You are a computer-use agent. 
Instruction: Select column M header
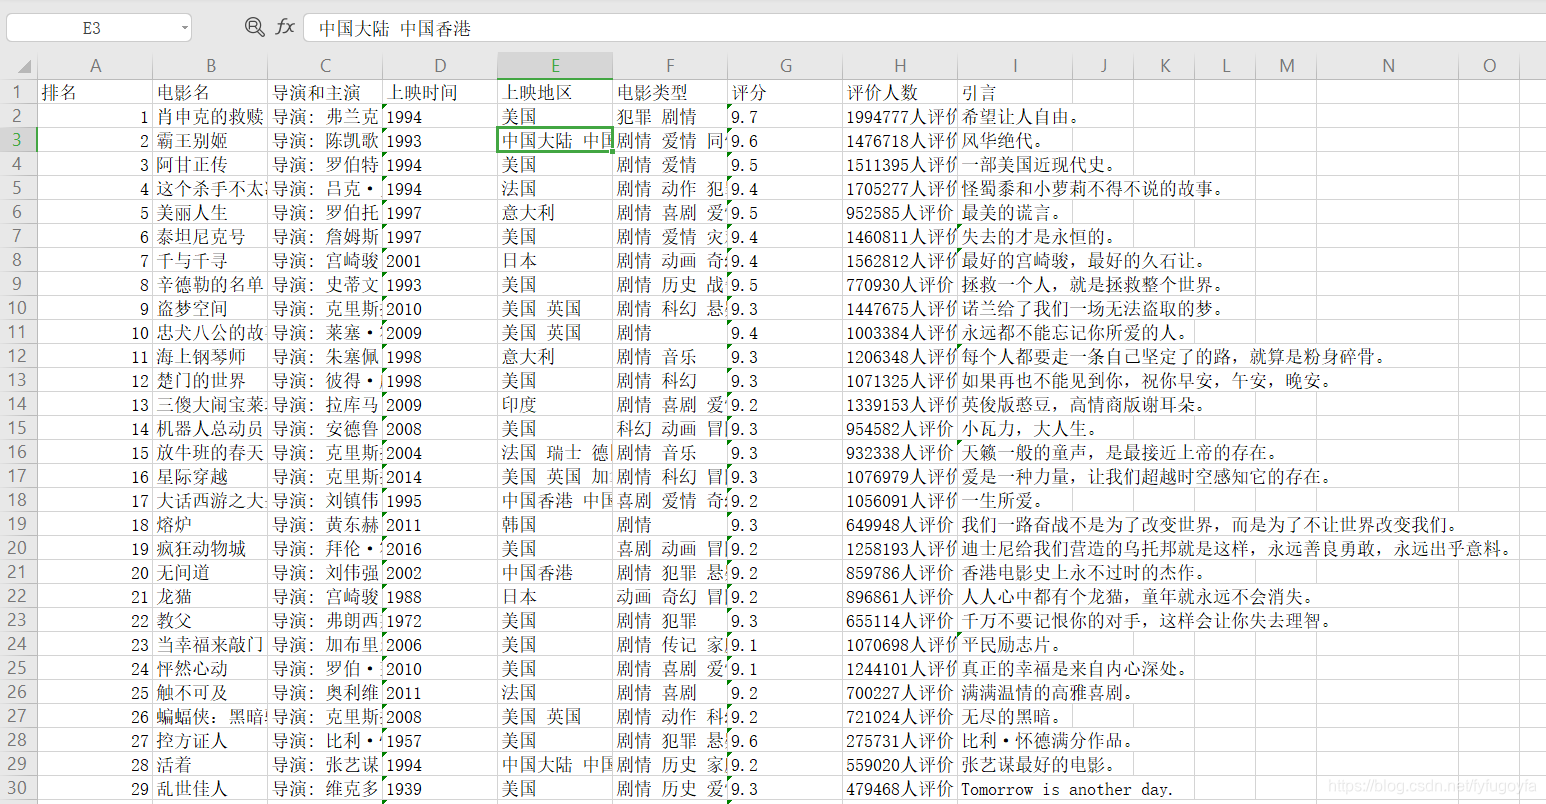click(x=1287, y=66)
